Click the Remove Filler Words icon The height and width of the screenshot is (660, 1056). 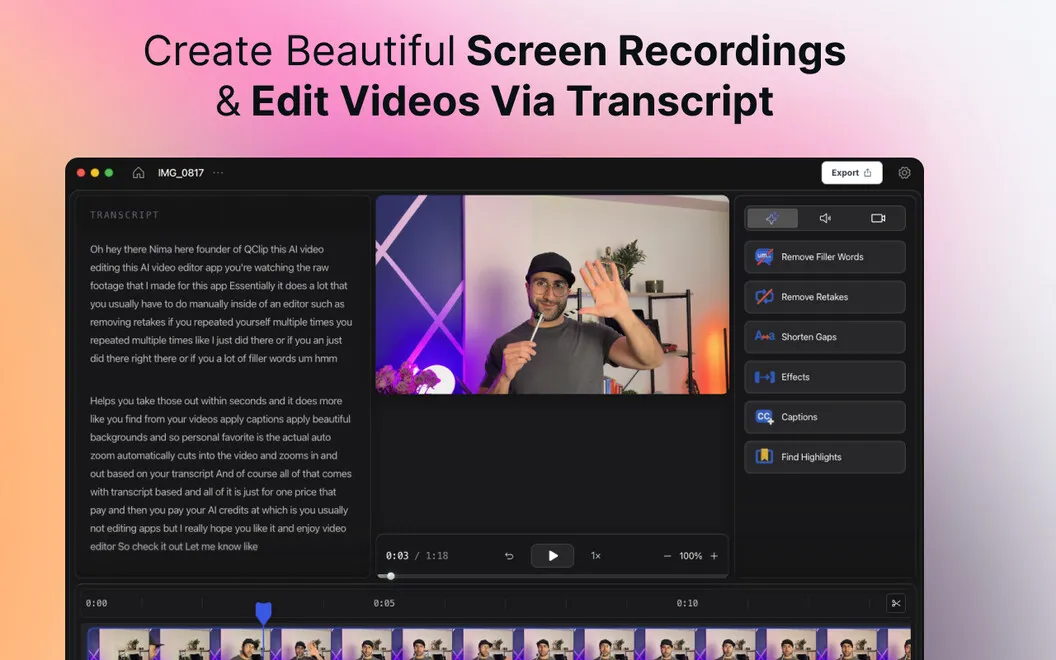click(x=764, y=257)
